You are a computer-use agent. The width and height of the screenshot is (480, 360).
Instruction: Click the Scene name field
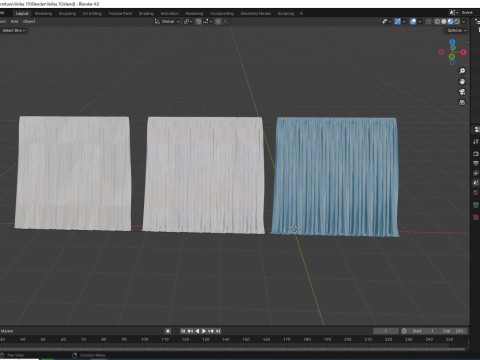tap(469, 12)
